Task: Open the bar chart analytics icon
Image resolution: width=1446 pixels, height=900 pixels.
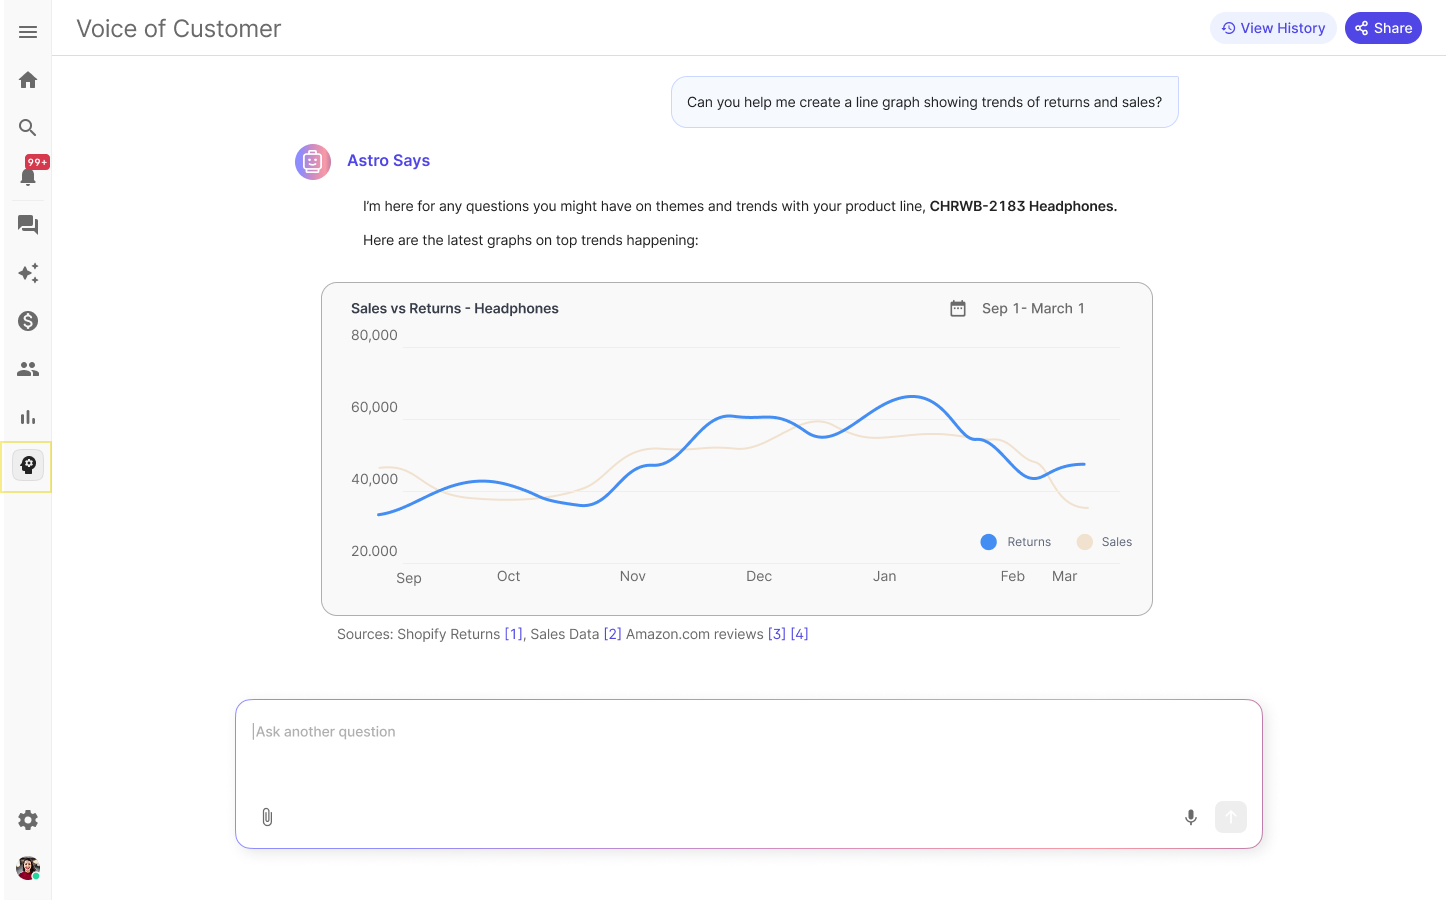Action: [28, 417]
